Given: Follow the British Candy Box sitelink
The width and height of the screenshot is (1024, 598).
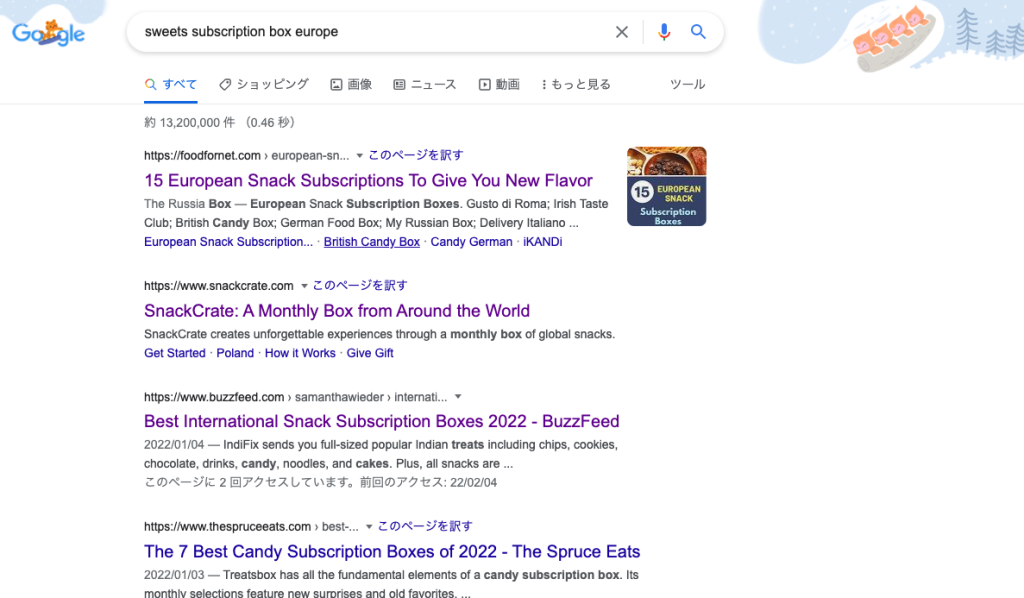Looking at the screenshot, I should pyautogui.click(x=372, y=242).
